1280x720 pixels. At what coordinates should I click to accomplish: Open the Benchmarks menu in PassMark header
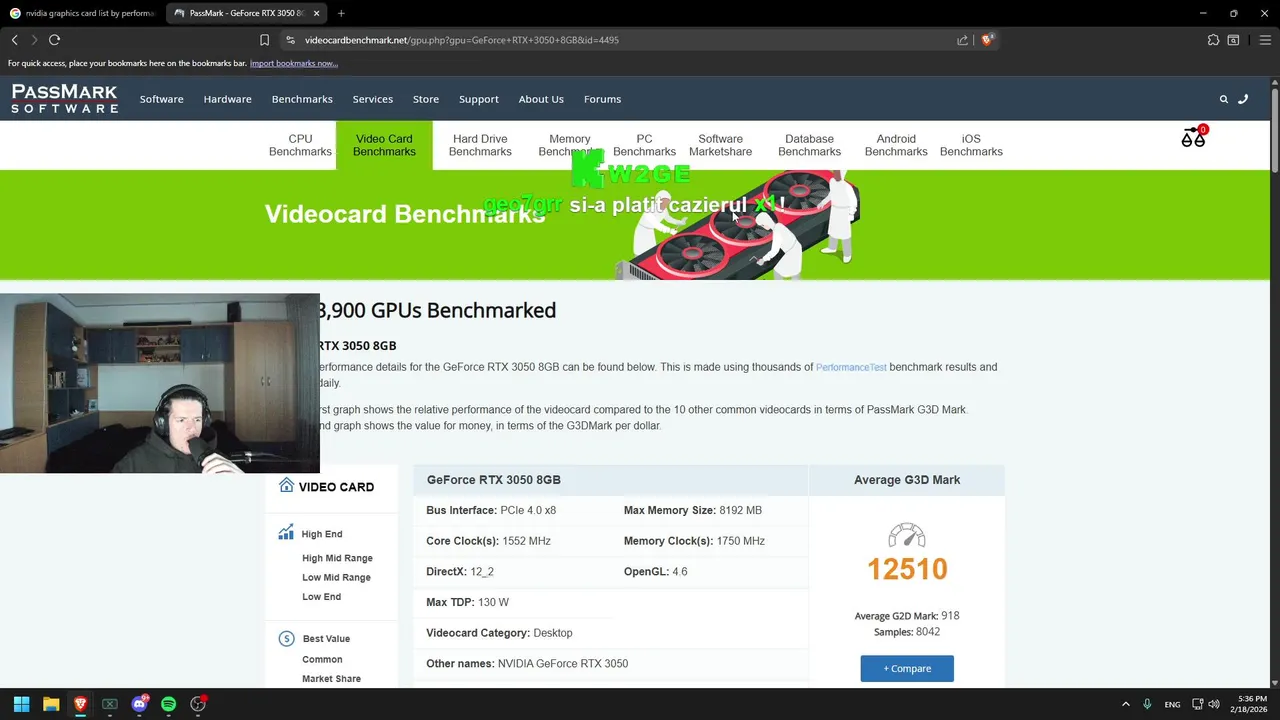point(302,99)
